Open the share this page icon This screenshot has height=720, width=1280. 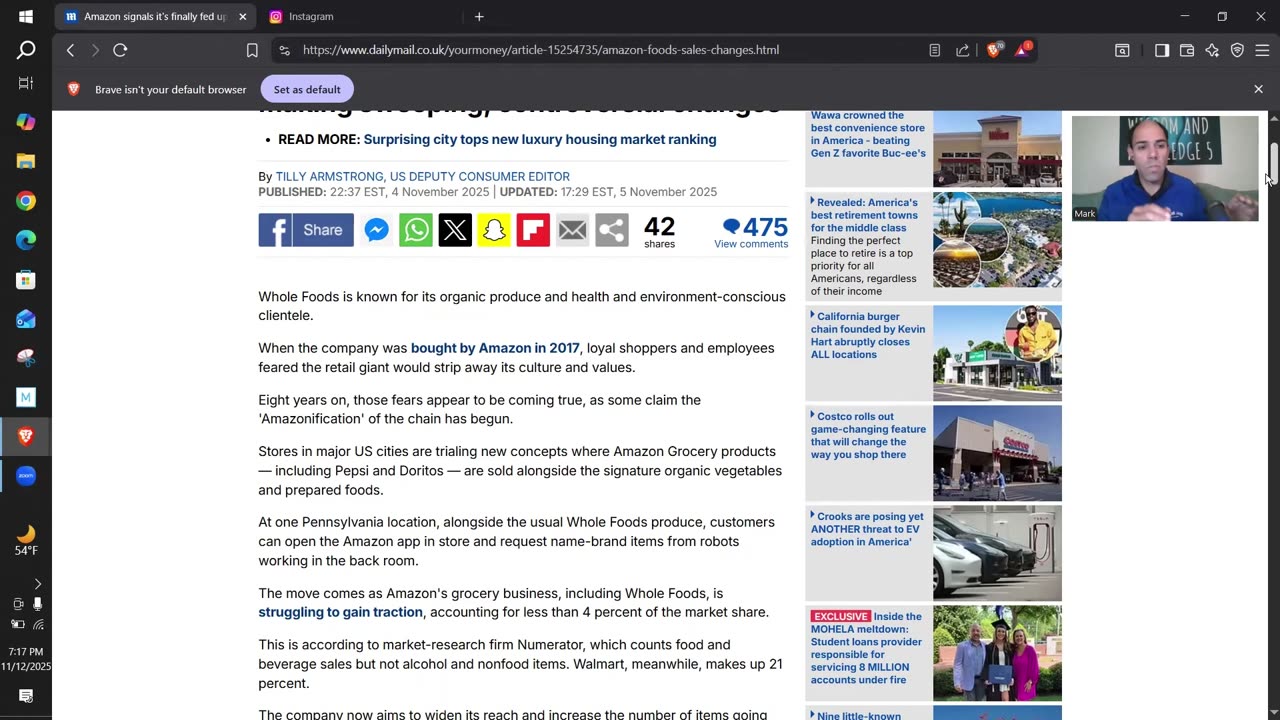pos(962,50)
